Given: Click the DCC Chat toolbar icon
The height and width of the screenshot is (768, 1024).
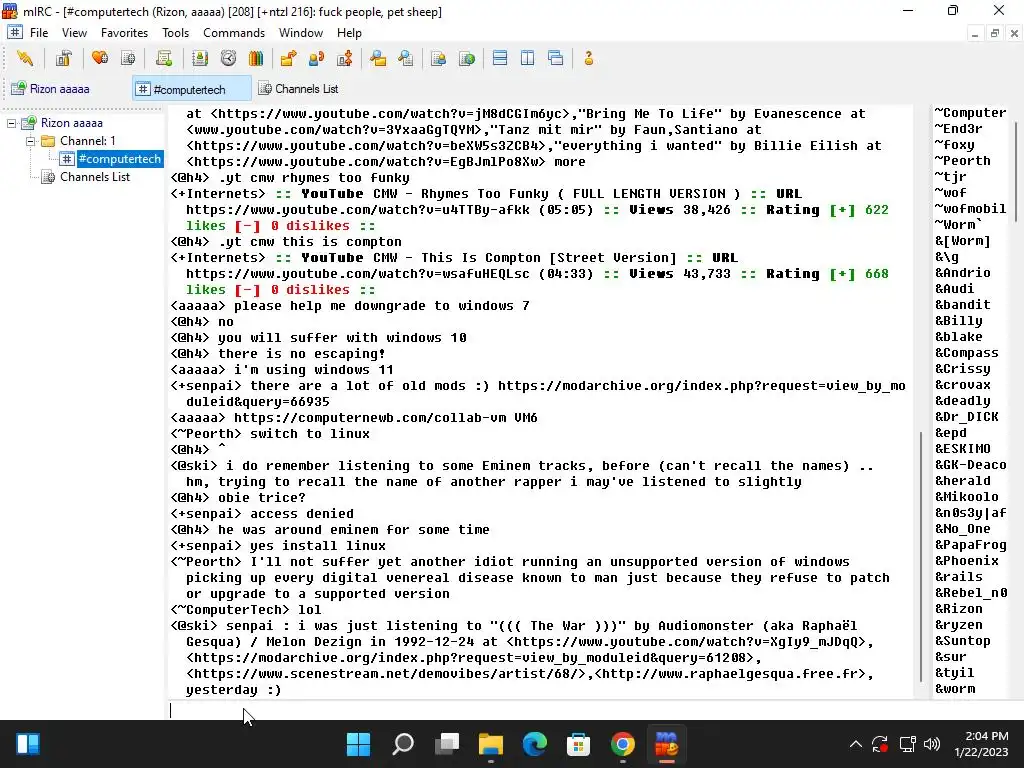Looking at the screenshot, I should [317, 59].
